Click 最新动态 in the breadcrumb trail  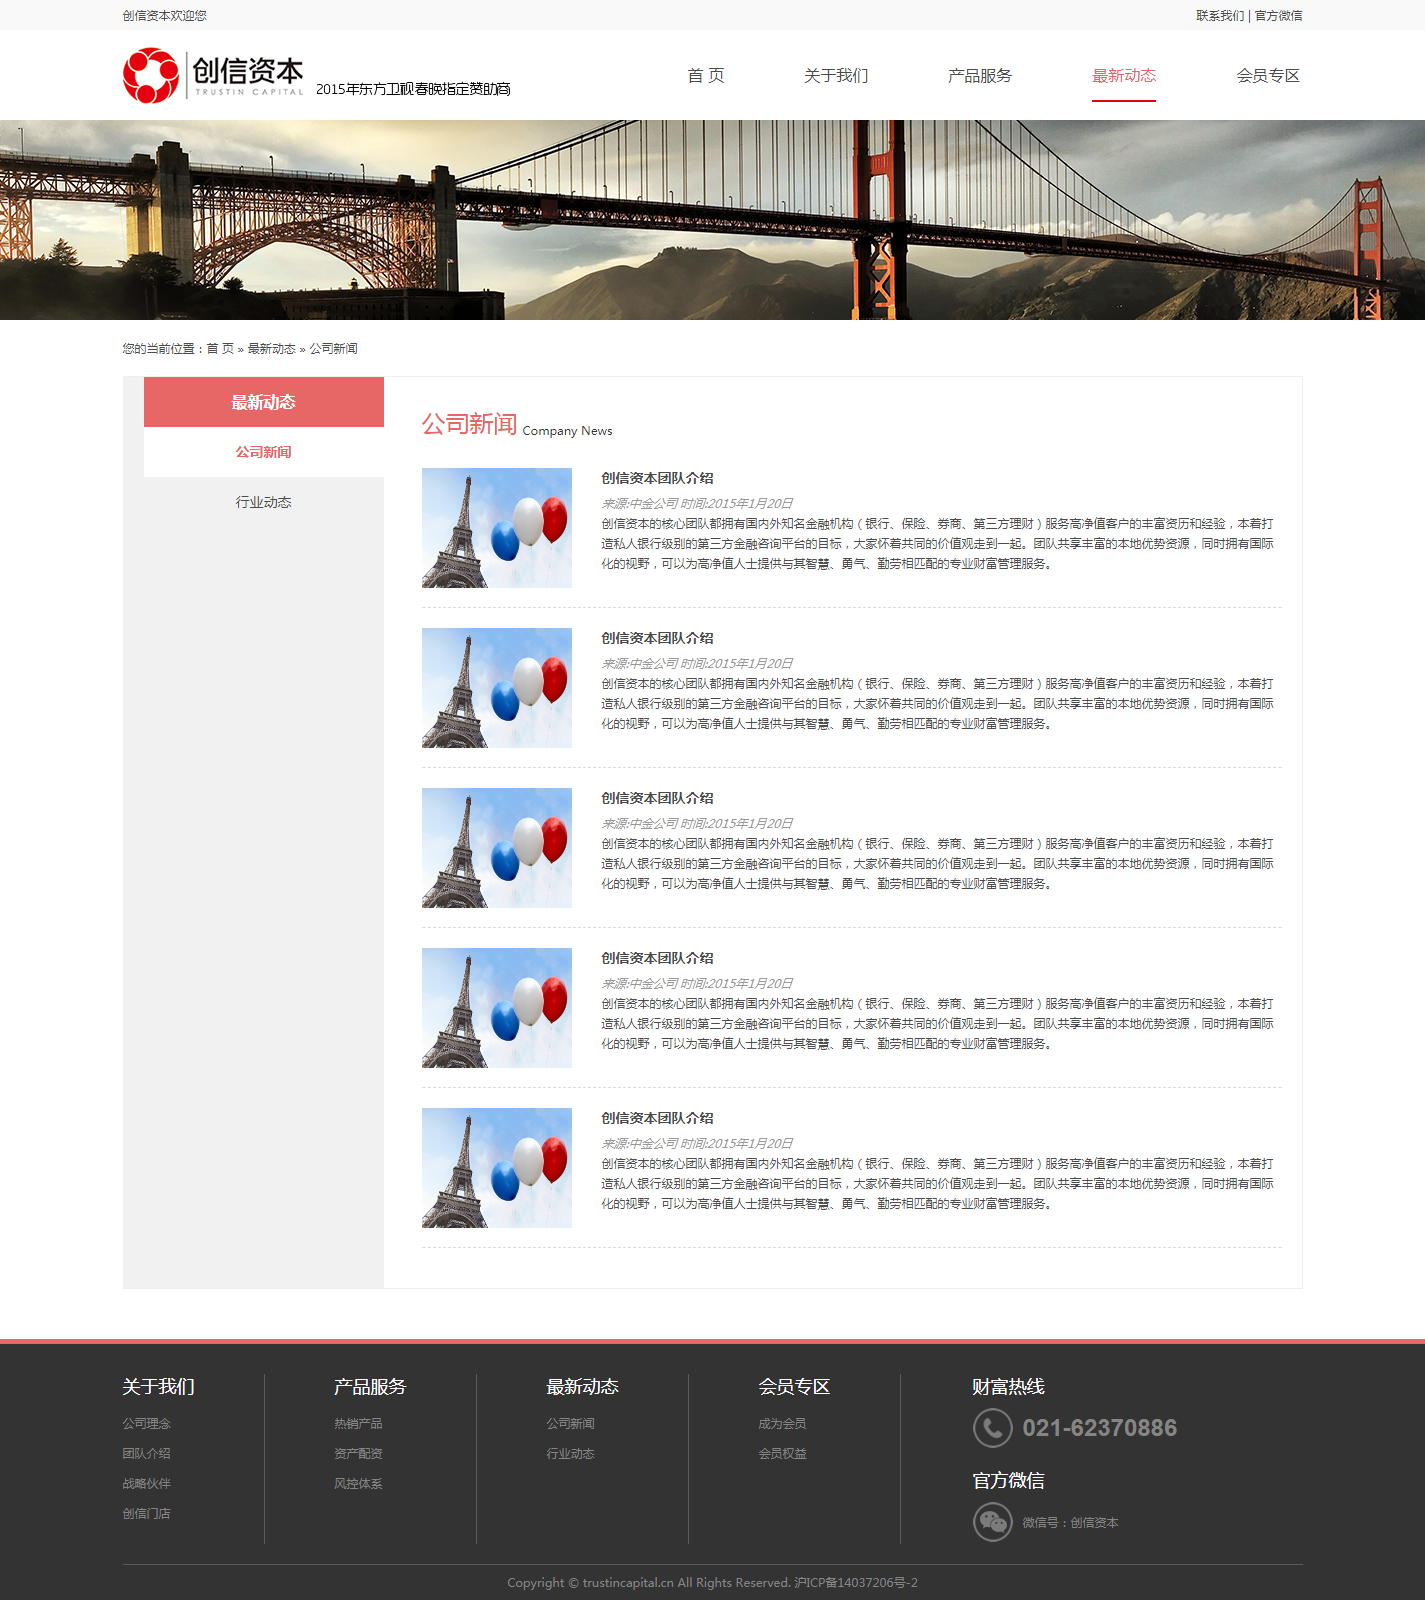click(271, 349)
